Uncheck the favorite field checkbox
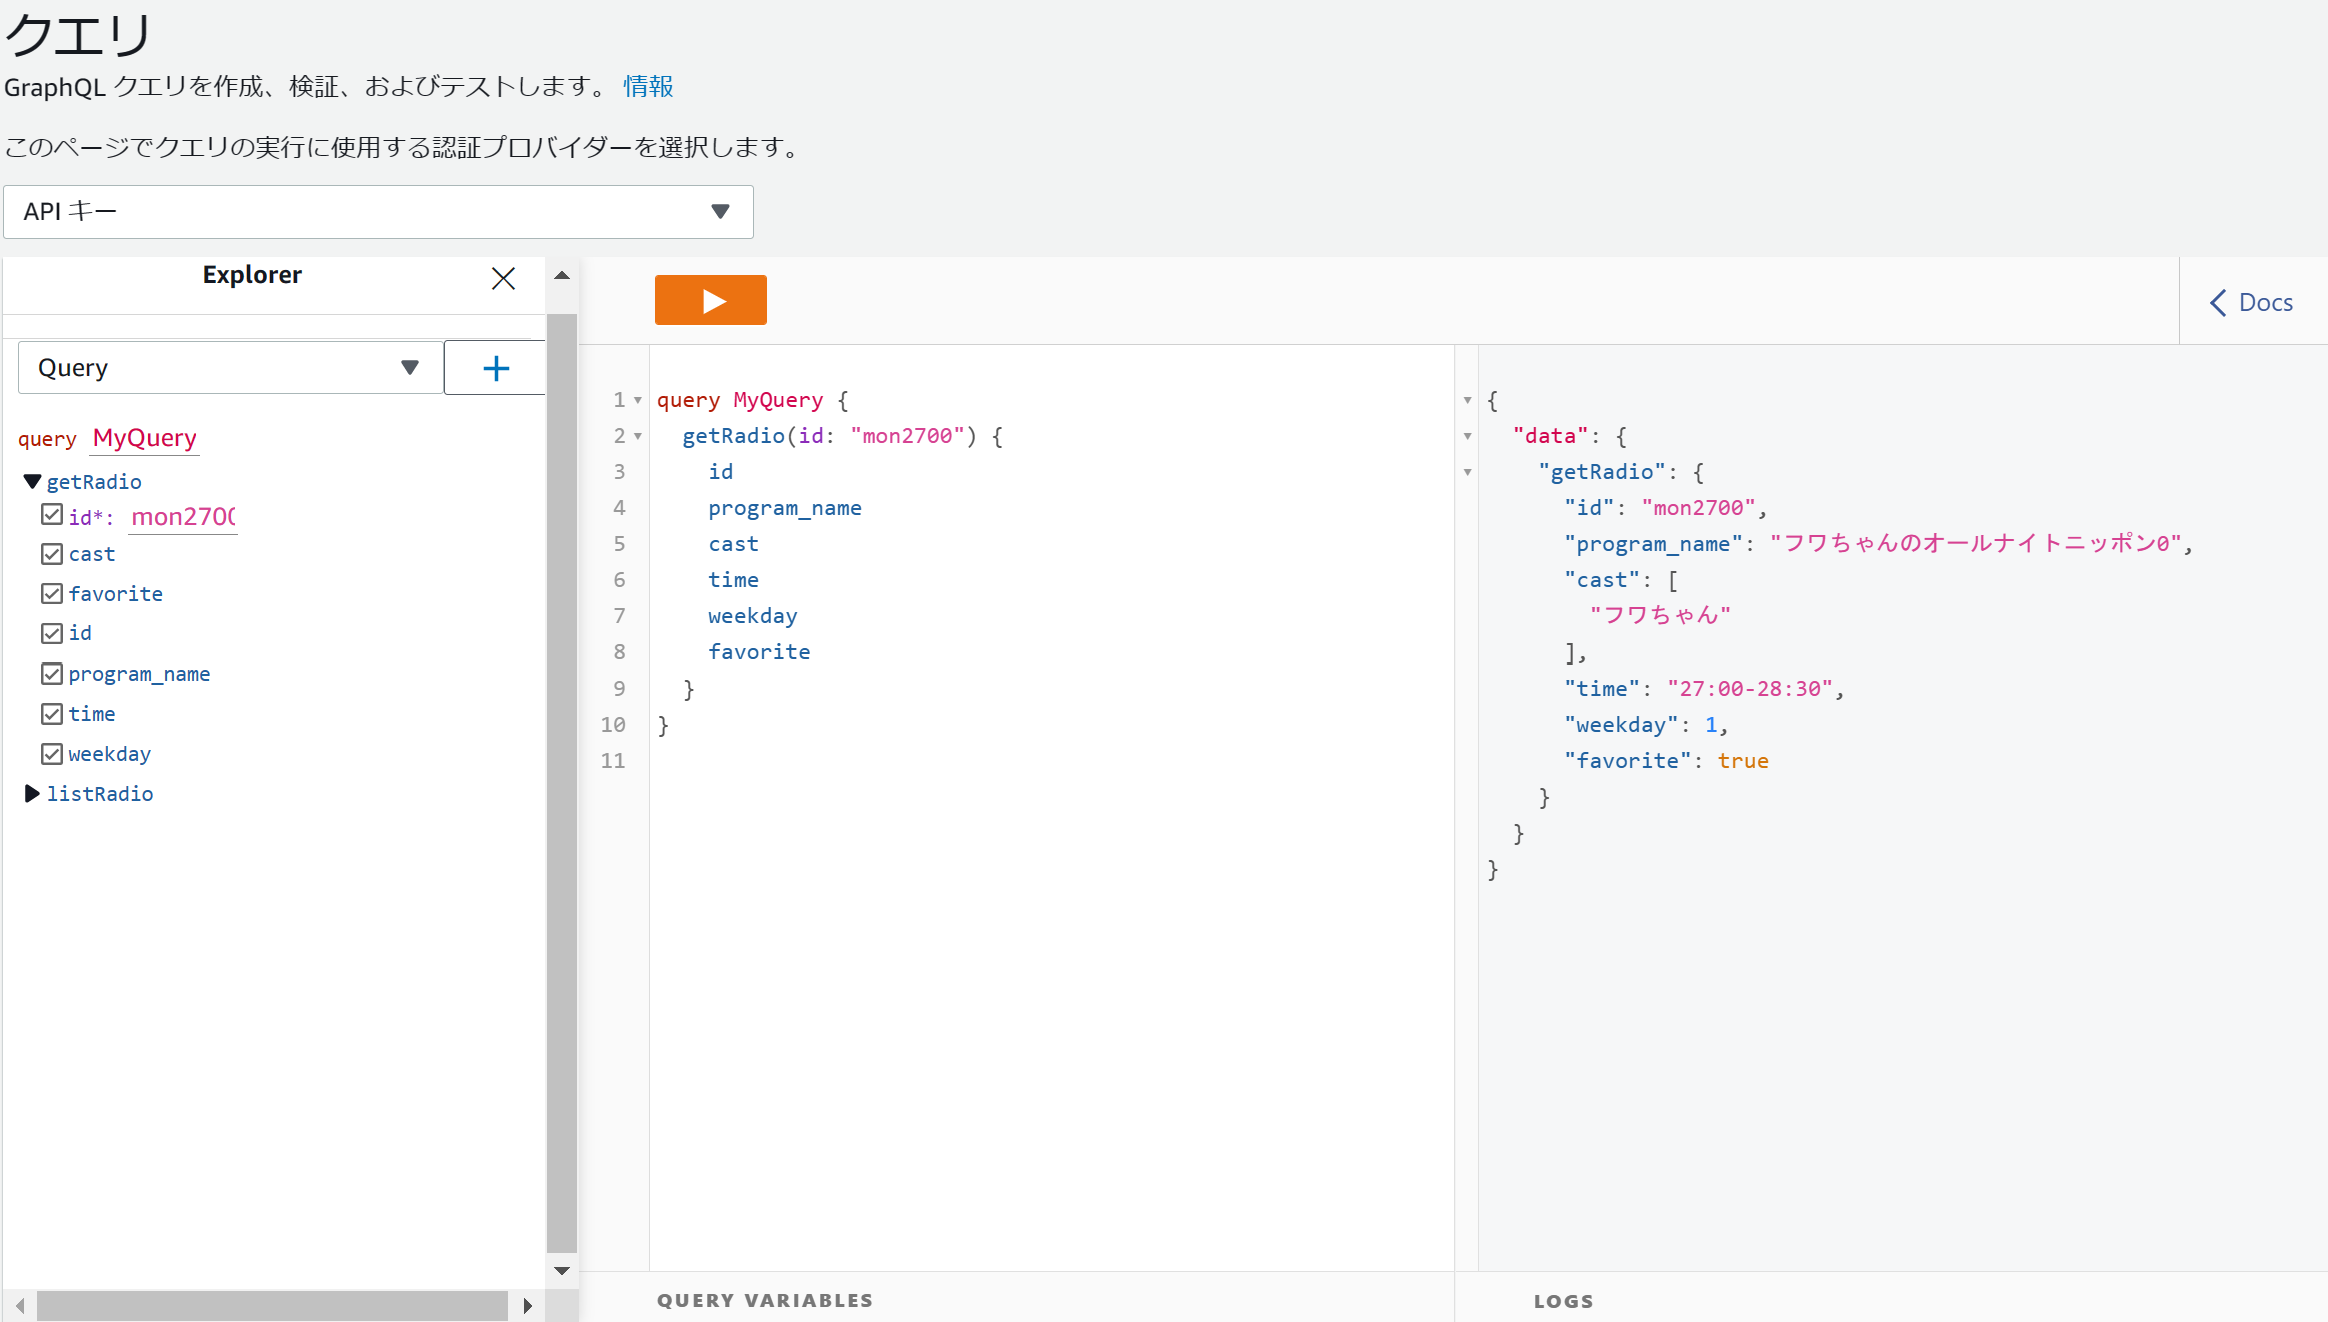Image resolution: width=2328 pixels, height=1322 pixels. (52, 593)
